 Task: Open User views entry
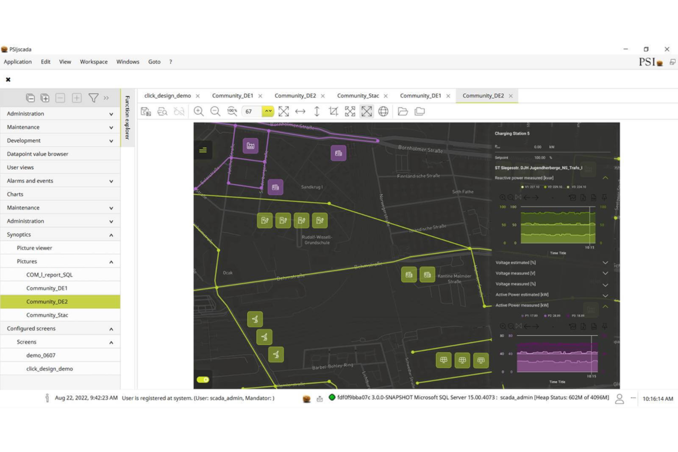tap(60, 167)
